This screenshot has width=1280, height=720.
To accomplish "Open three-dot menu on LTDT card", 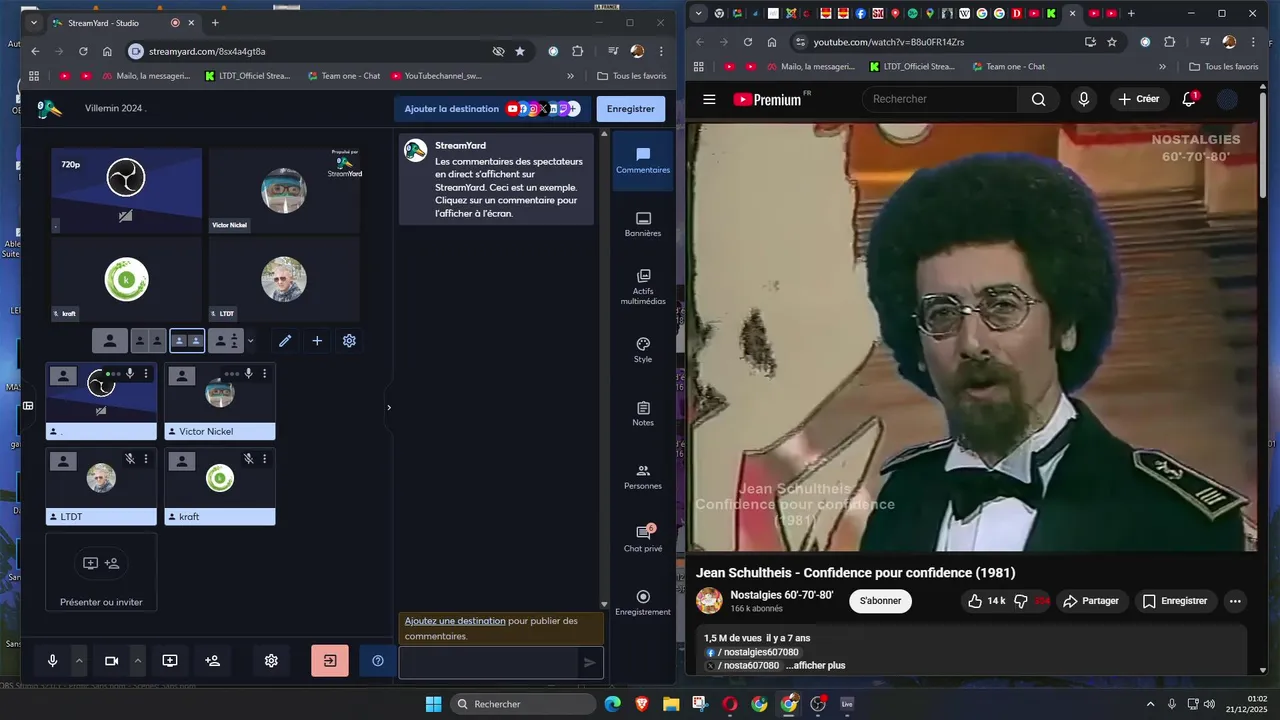I will tap(146, 459).
